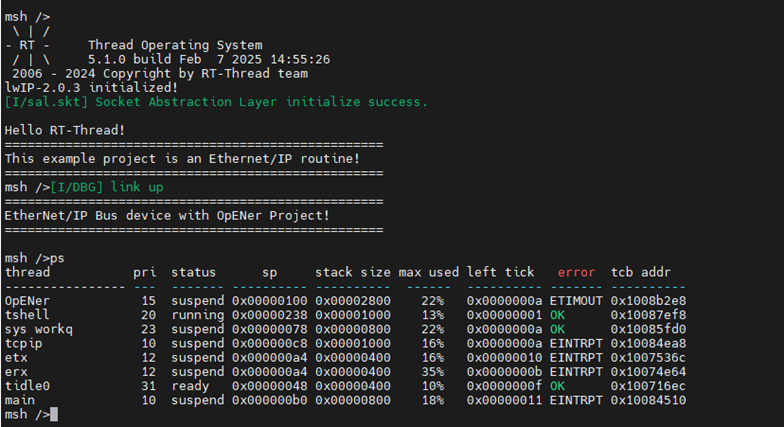
Task: Click the 'lwIP-2.0.3 initialized!' line
Action: (92, 88)
